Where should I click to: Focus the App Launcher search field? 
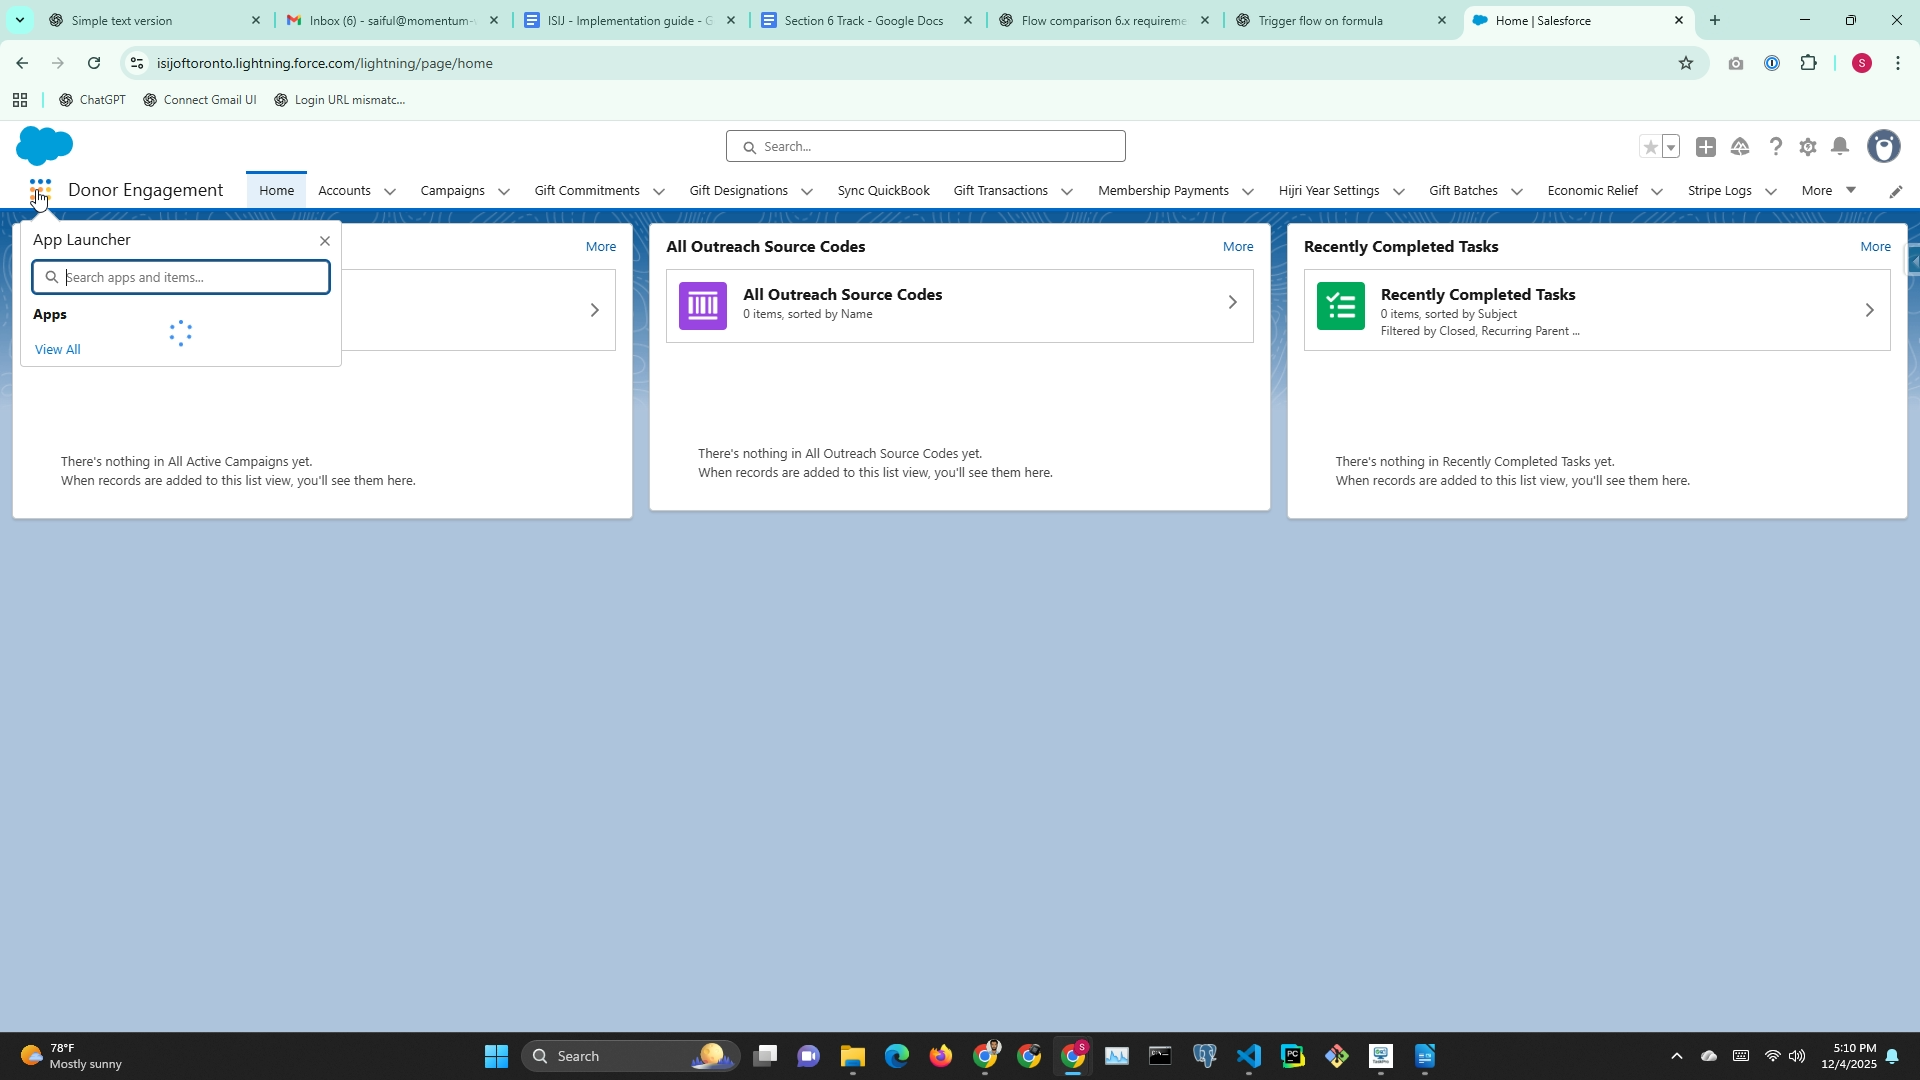pyautogui.click(x=190, y=277)
